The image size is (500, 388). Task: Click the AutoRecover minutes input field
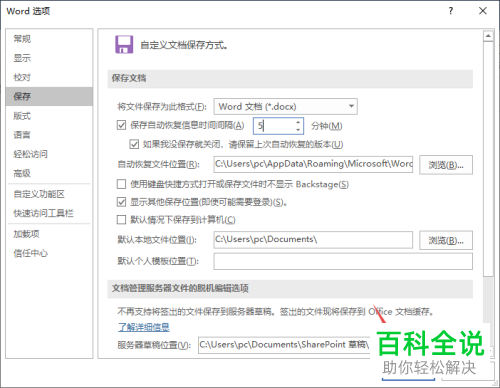tap(273, 126)
